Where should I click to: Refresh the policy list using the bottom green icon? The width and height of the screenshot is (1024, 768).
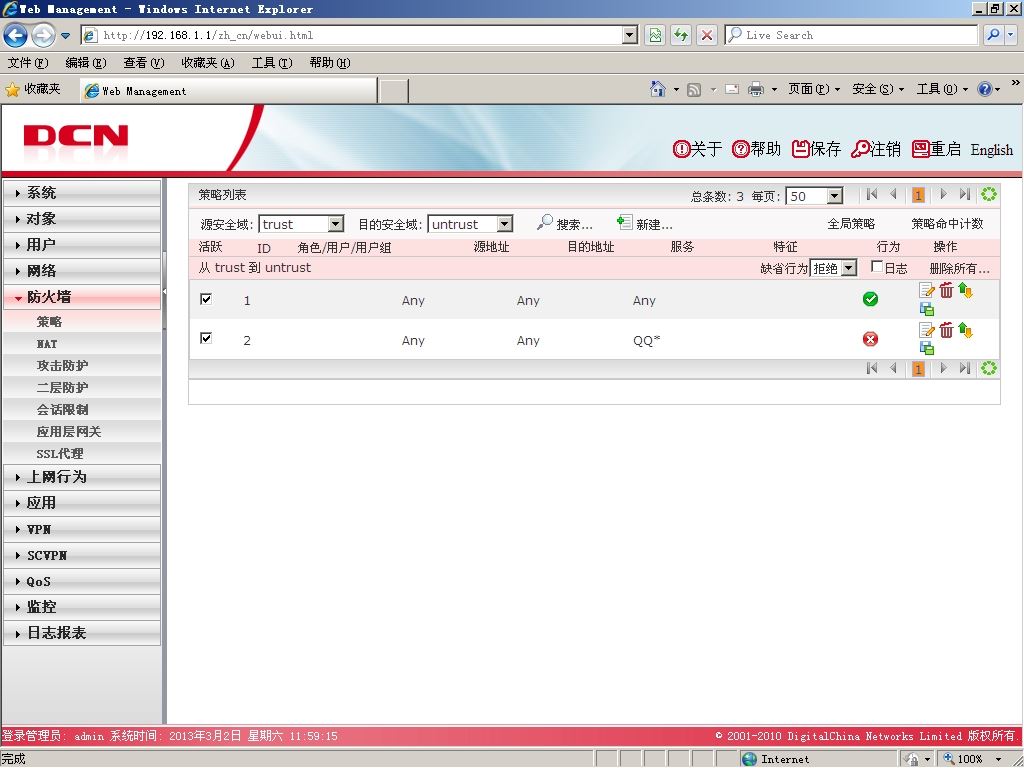[x=989, y=368]
